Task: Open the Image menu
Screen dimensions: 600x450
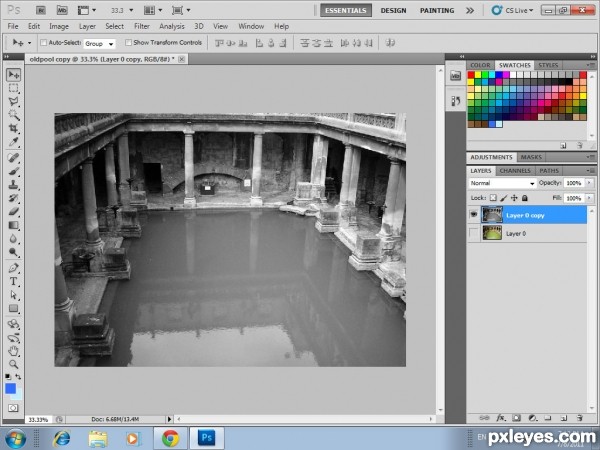Action: coord(59,26)
